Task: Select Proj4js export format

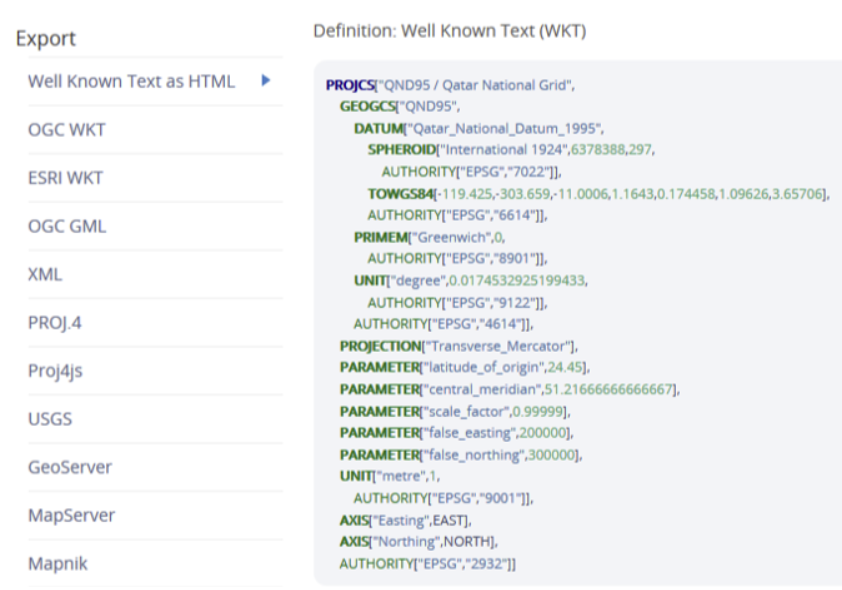Action: pyautogui.click(x=55, y=370)
